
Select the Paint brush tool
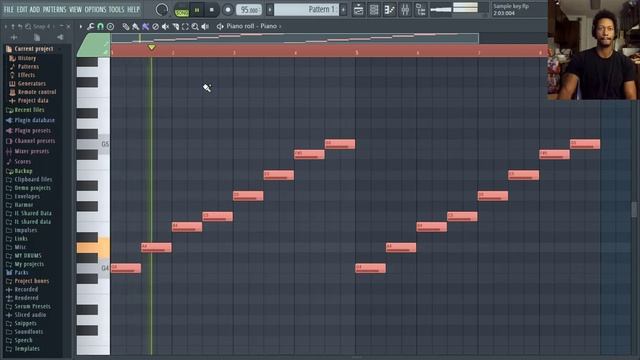click(x=136, y=27)
